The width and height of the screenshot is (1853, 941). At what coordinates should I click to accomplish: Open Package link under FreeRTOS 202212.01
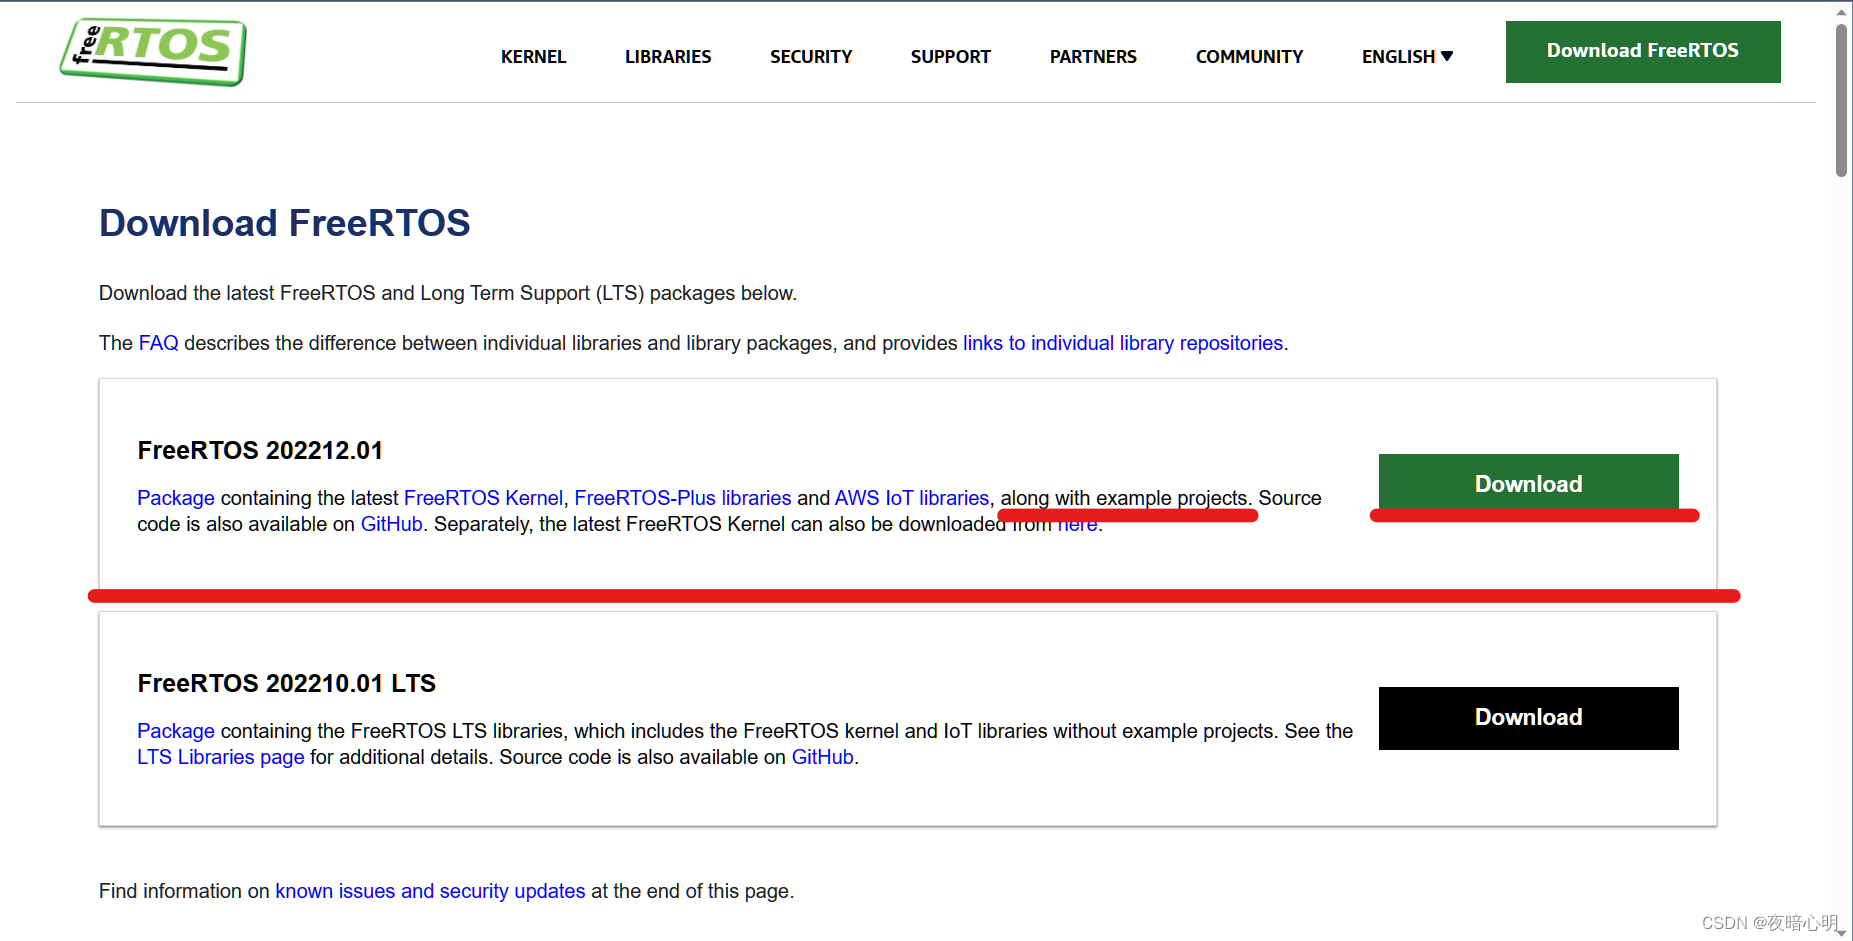pos(175,498)
